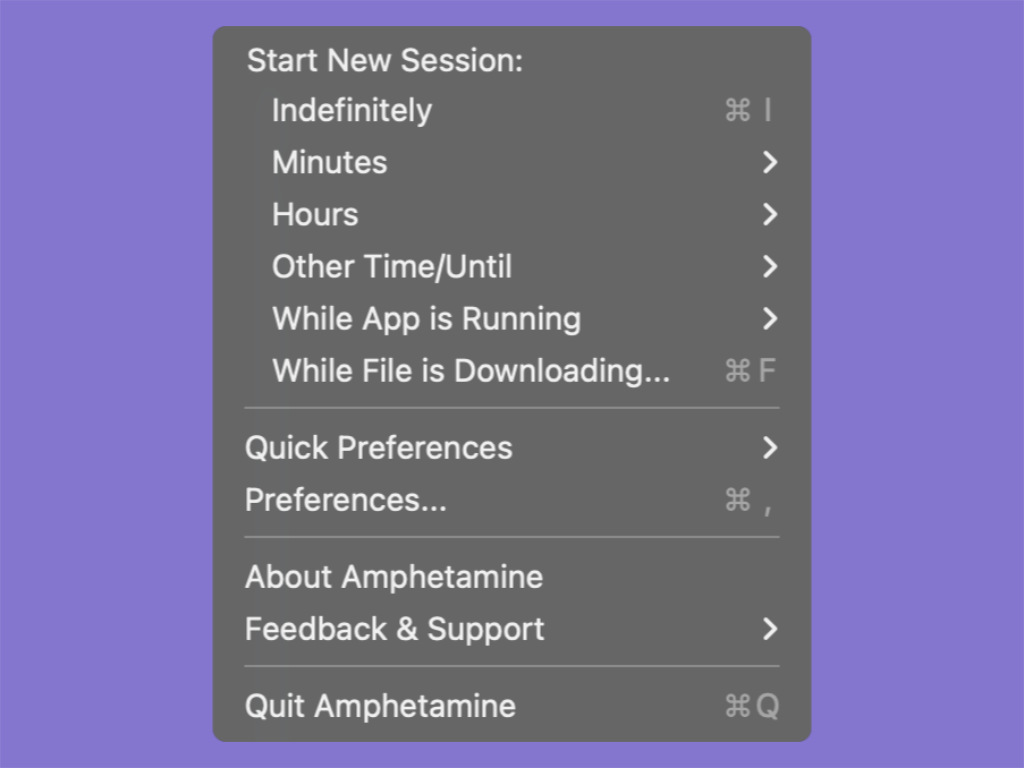Choose Other Time/Until option
This screenshot has width=1024, height=768.
pyautogui.click(x=392, y=267)
